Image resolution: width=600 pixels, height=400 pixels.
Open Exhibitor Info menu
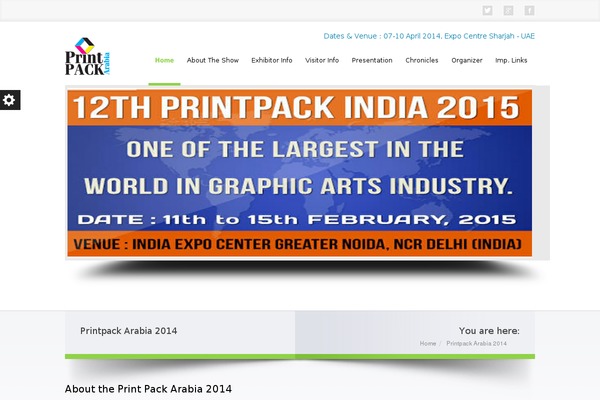pyautogui.click(x=272, y=60)
